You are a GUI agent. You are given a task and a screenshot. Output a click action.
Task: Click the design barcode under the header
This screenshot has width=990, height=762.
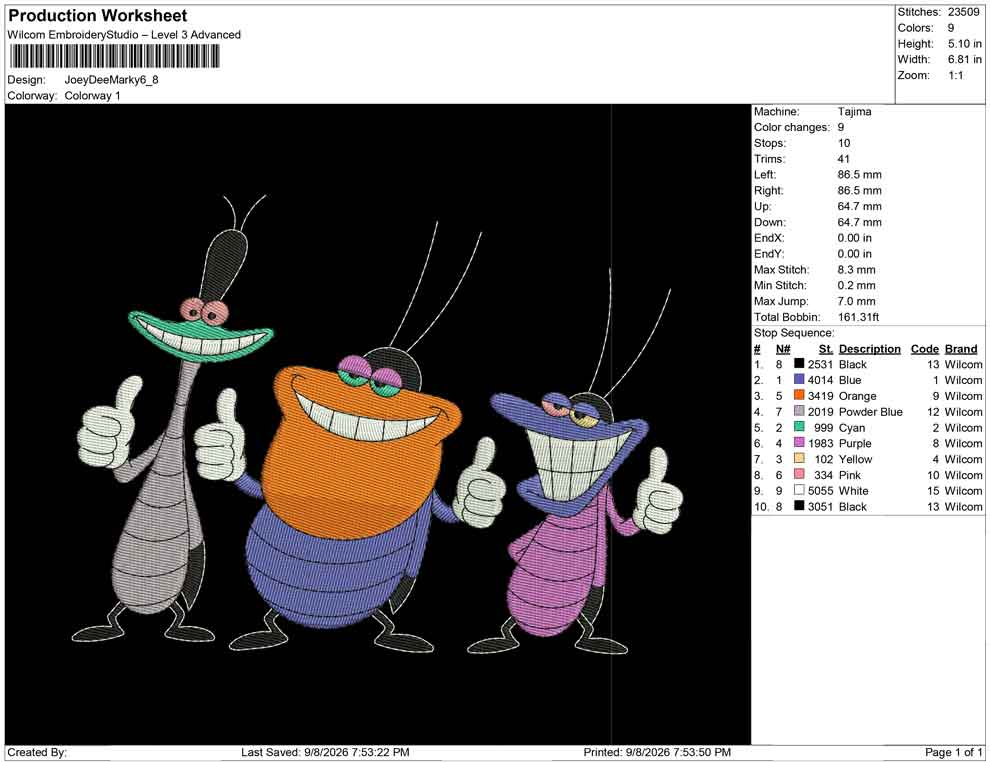(x=114, y=56)
